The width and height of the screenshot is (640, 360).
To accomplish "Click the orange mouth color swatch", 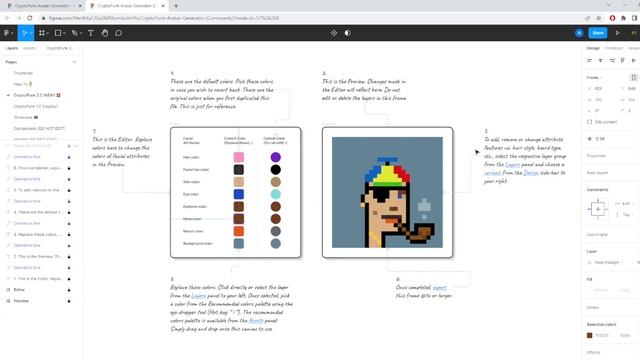I will tap(239, 231).
